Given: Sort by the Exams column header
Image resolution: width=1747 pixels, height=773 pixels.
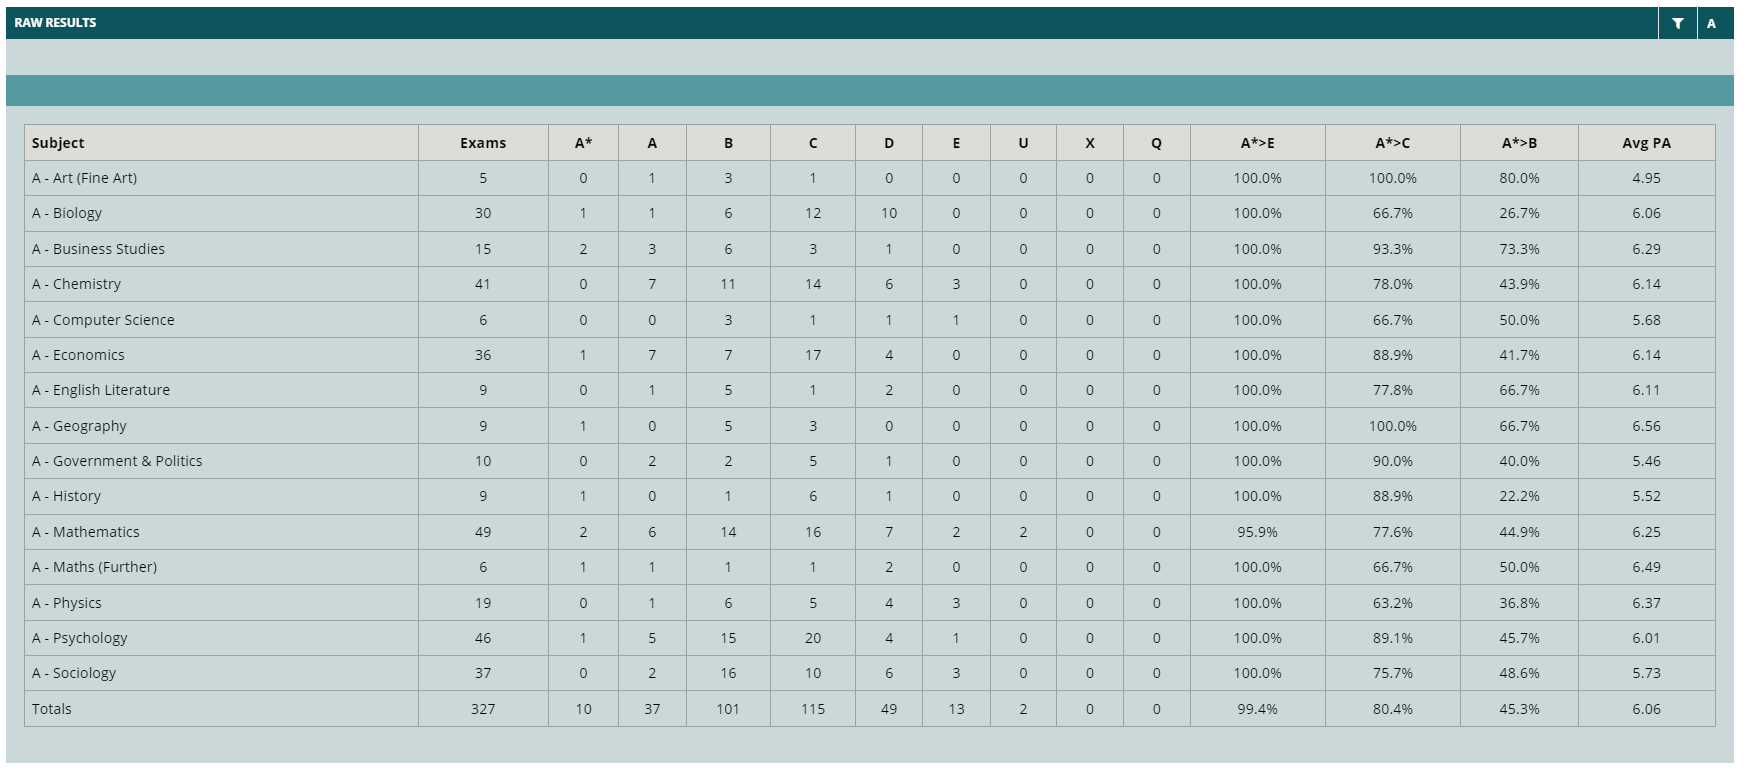Looking at the screenshot, I should pyautogui.click(x=483, y=143).
